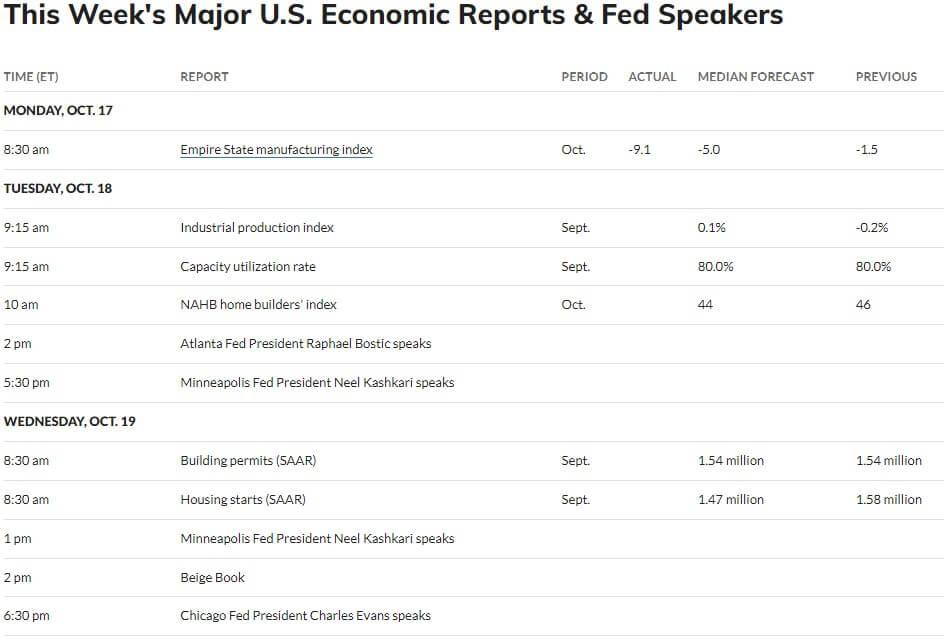Viewport: 948px width, 640px height.
Task: Select the Monday, Oct. 17 heading
Action: pyautogui.click(x=58, y=111)
